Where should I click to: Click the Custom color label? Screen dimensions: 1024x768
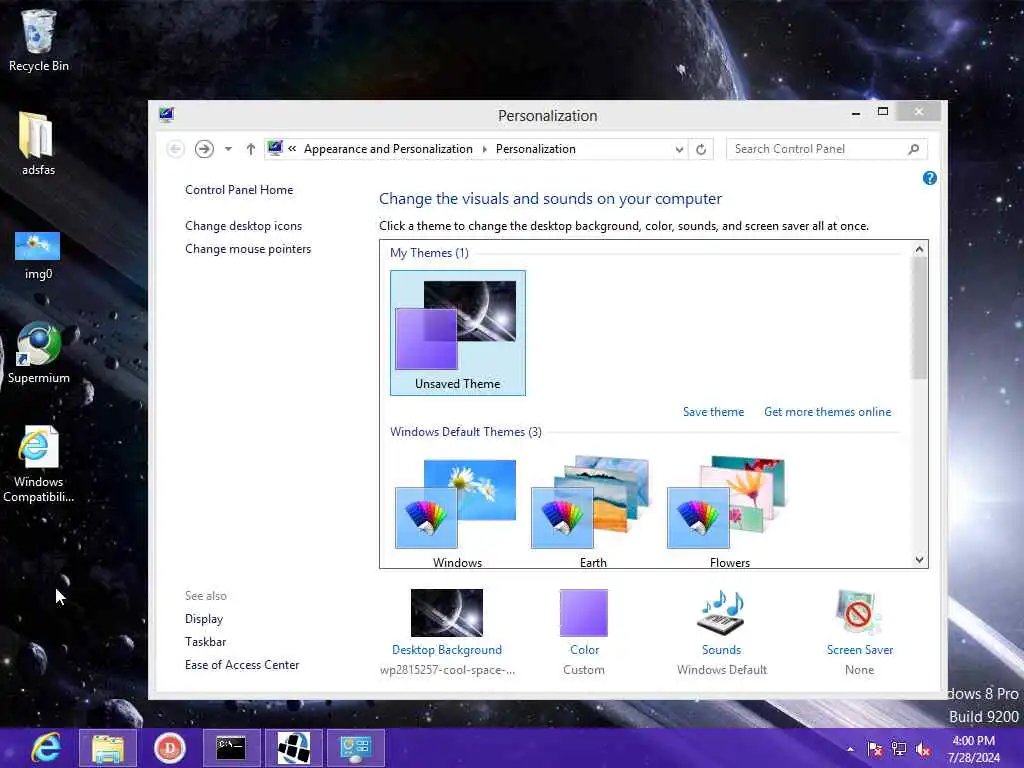584,669
